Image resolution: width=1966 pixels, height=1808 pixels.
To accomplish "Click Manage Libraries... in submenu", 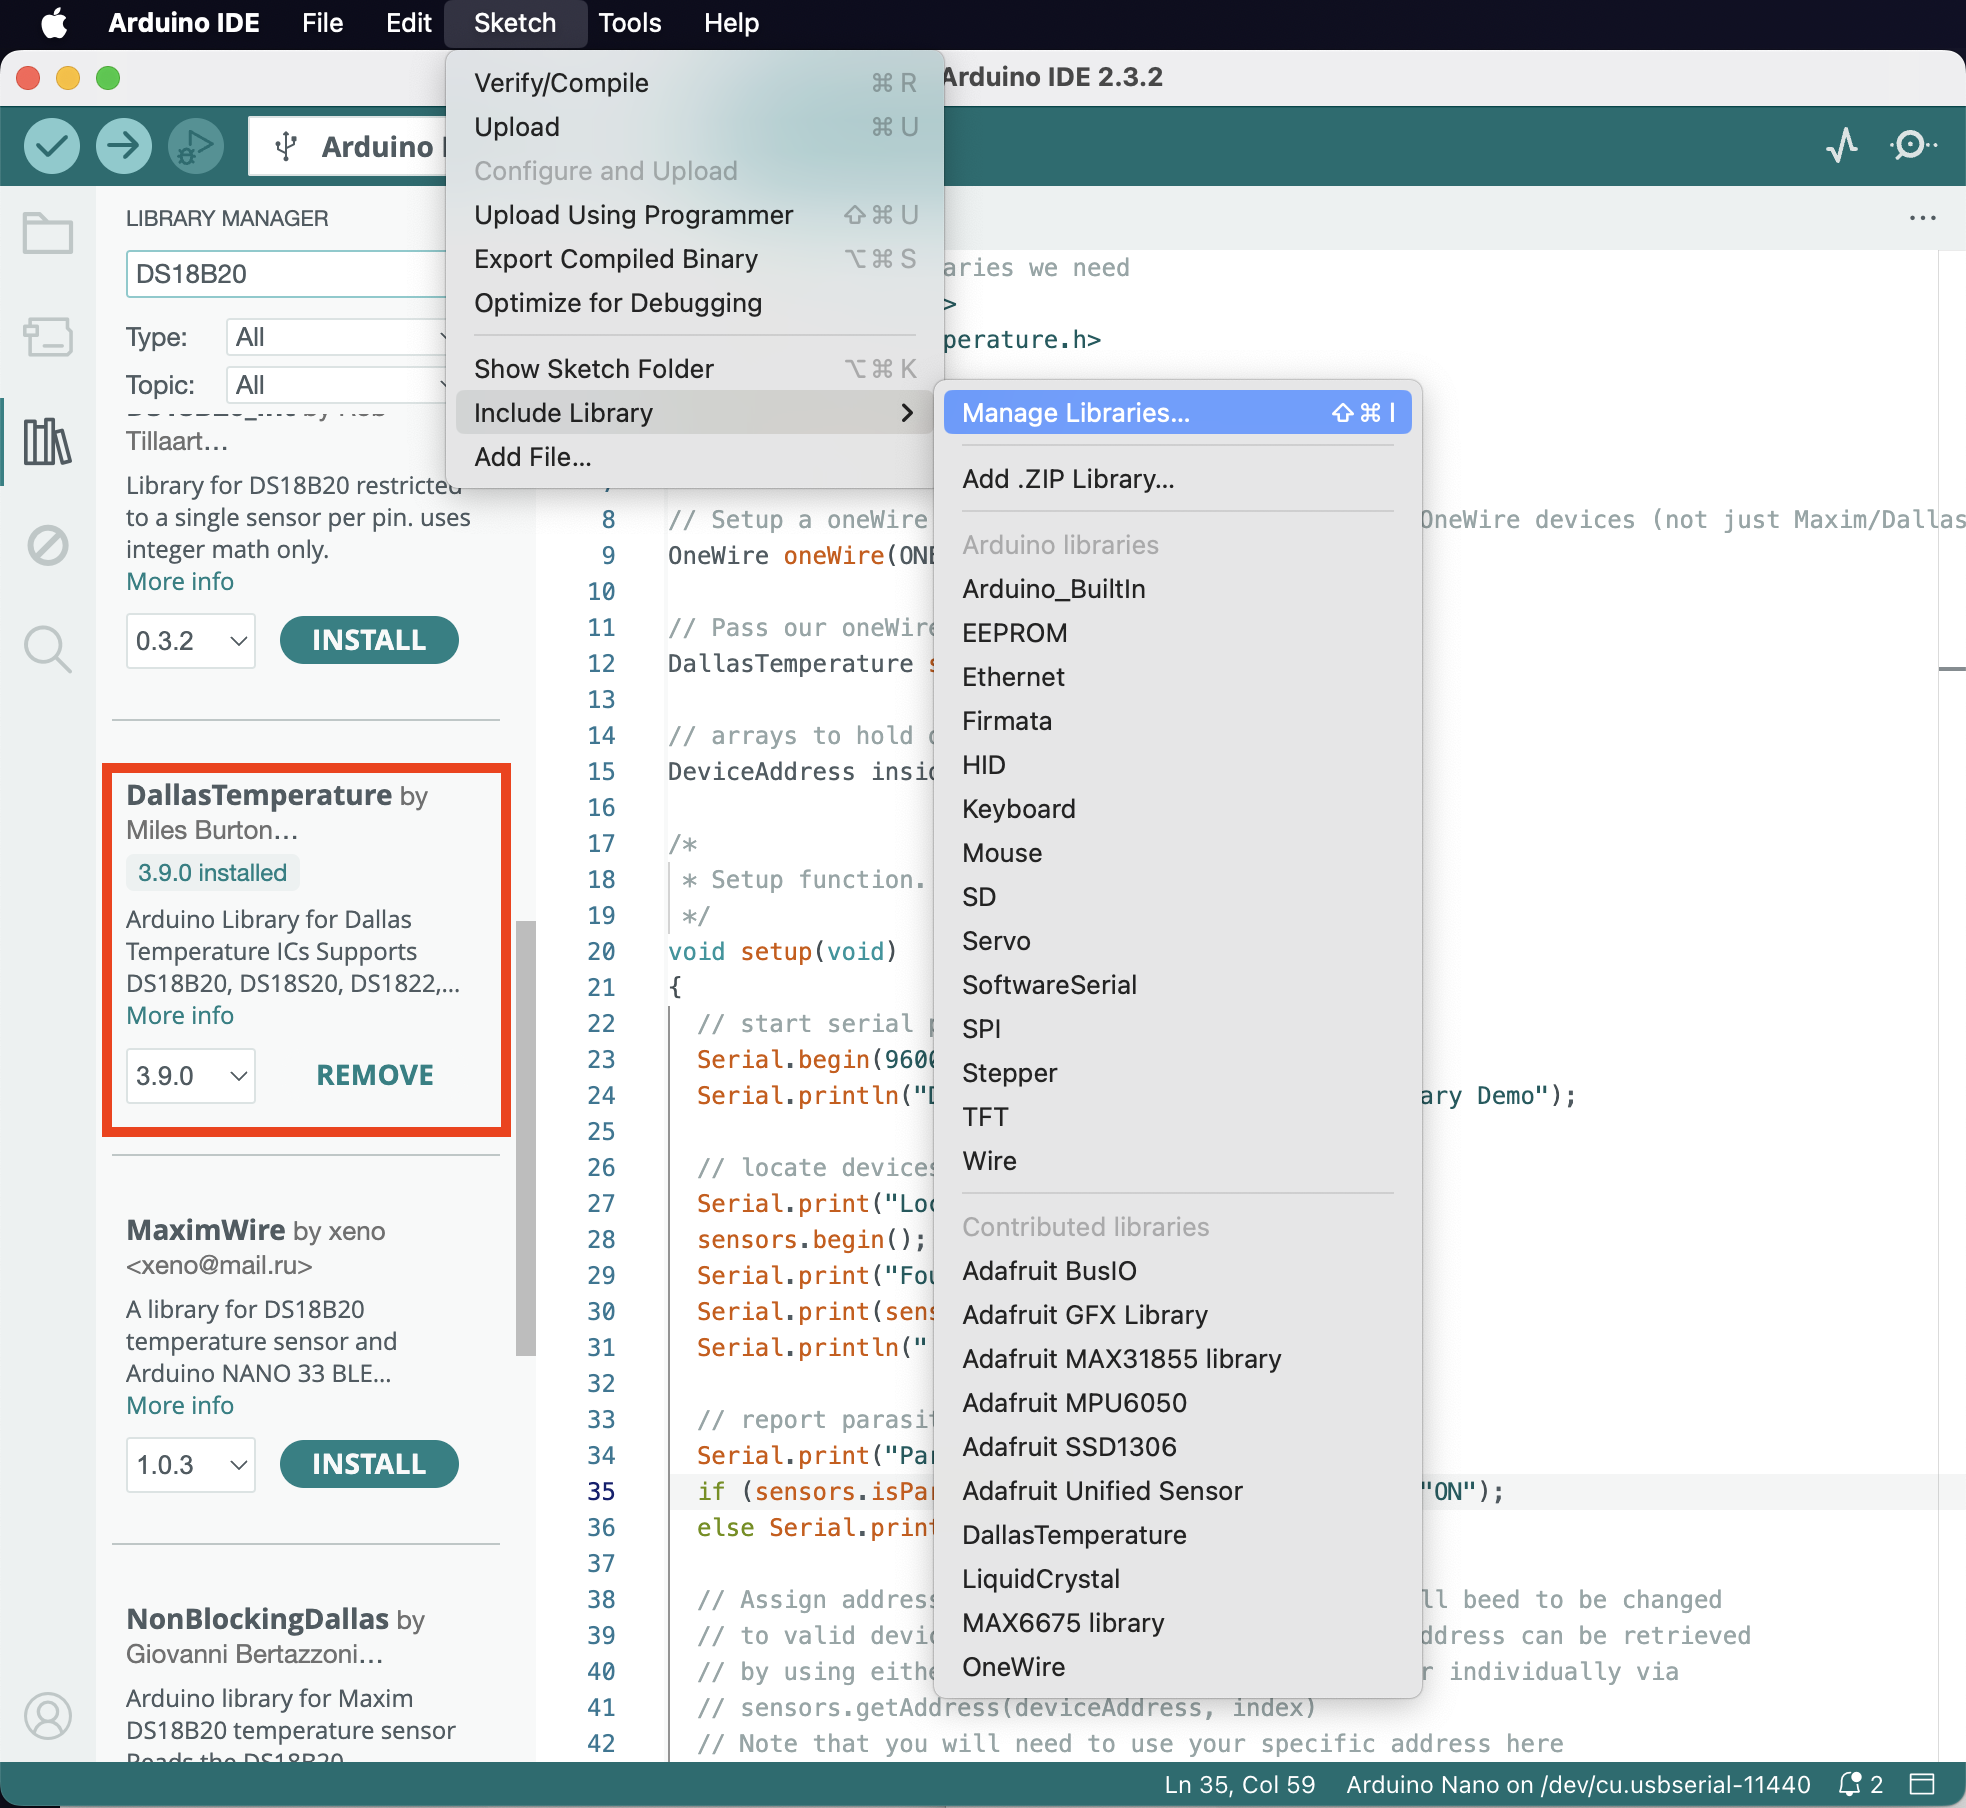I will (1177, 413).
